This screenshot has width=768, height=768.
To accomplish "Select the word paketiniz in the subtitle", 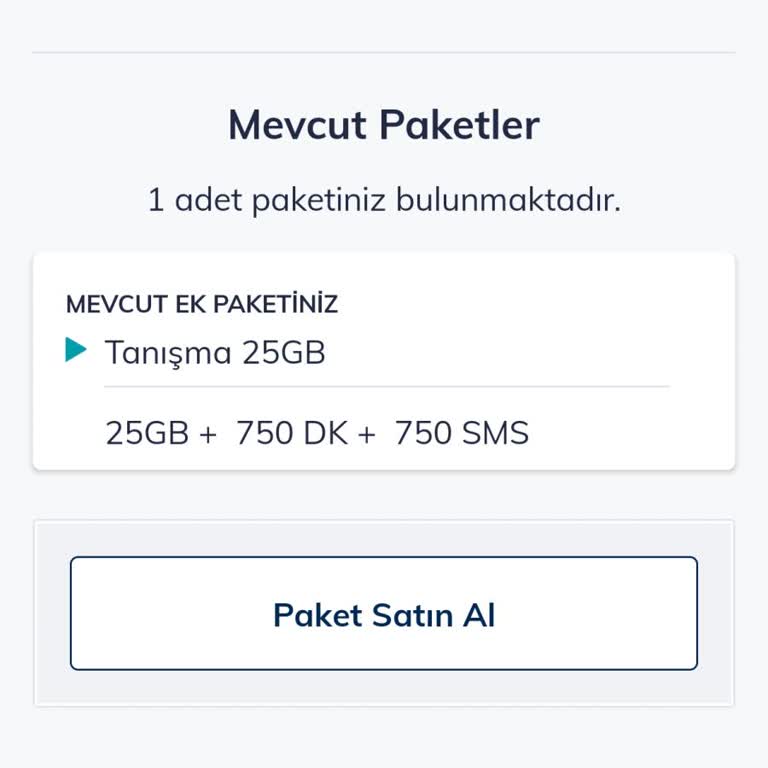I will point(318,200).
